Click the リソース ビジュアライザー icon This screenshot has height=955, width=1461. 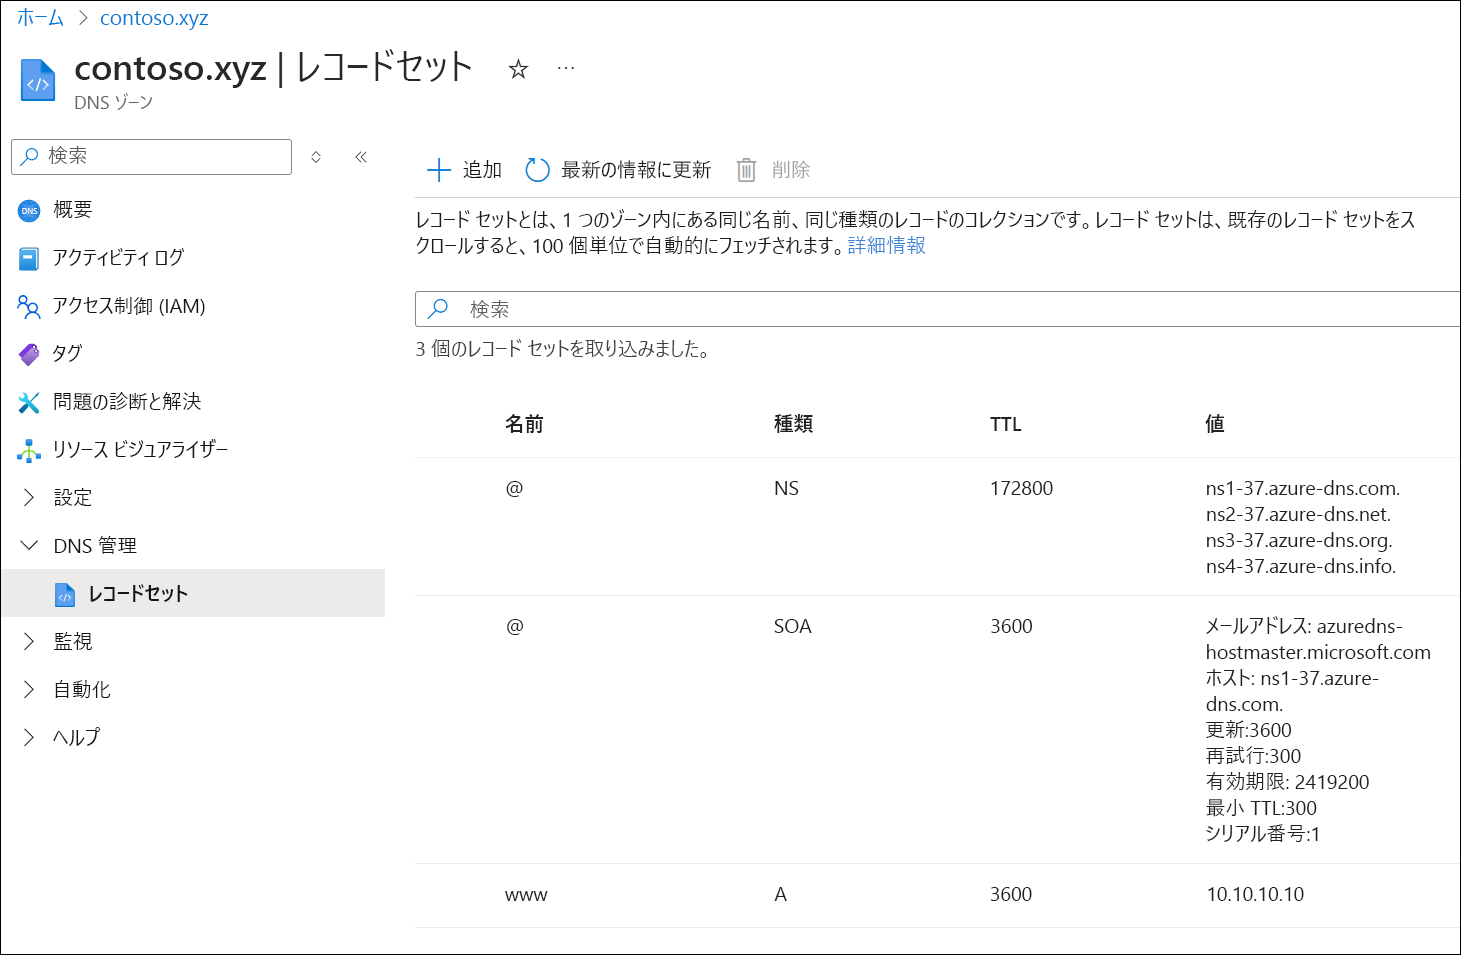(x=29, y=450)
